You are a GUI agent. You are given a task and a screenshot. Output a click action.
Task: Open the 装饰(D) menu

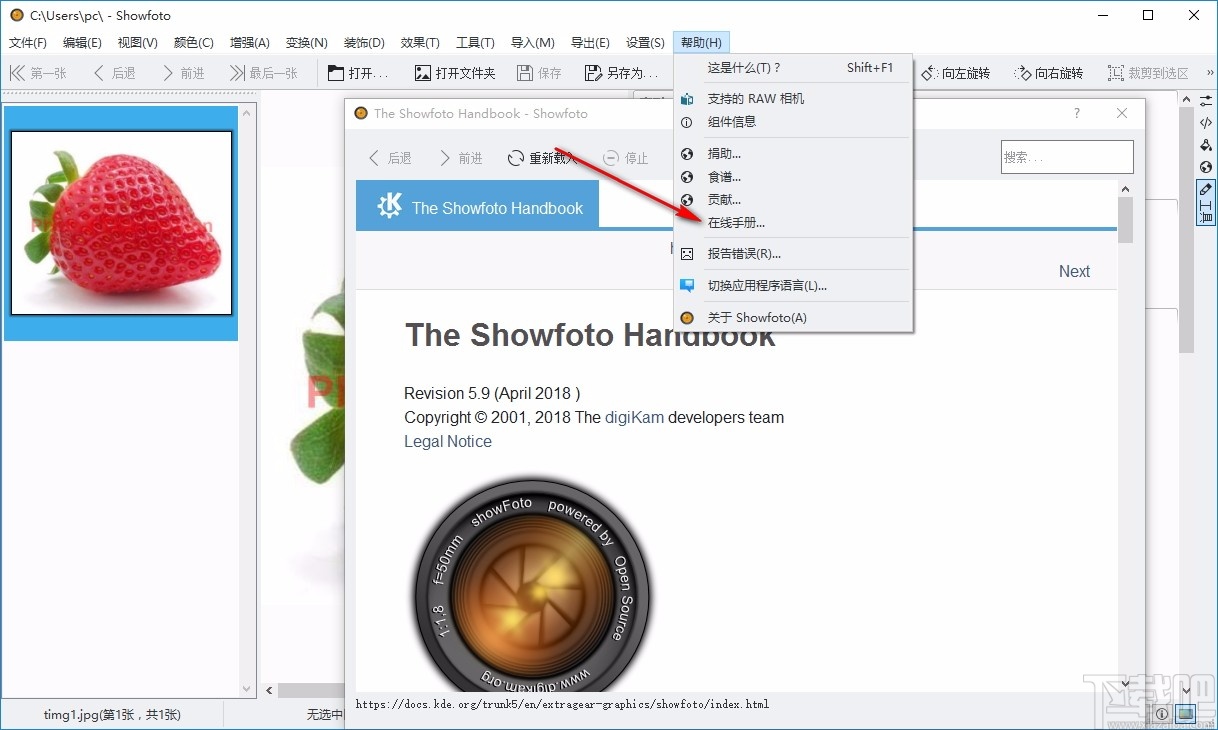pyautogui.click(x=364, y=43)
